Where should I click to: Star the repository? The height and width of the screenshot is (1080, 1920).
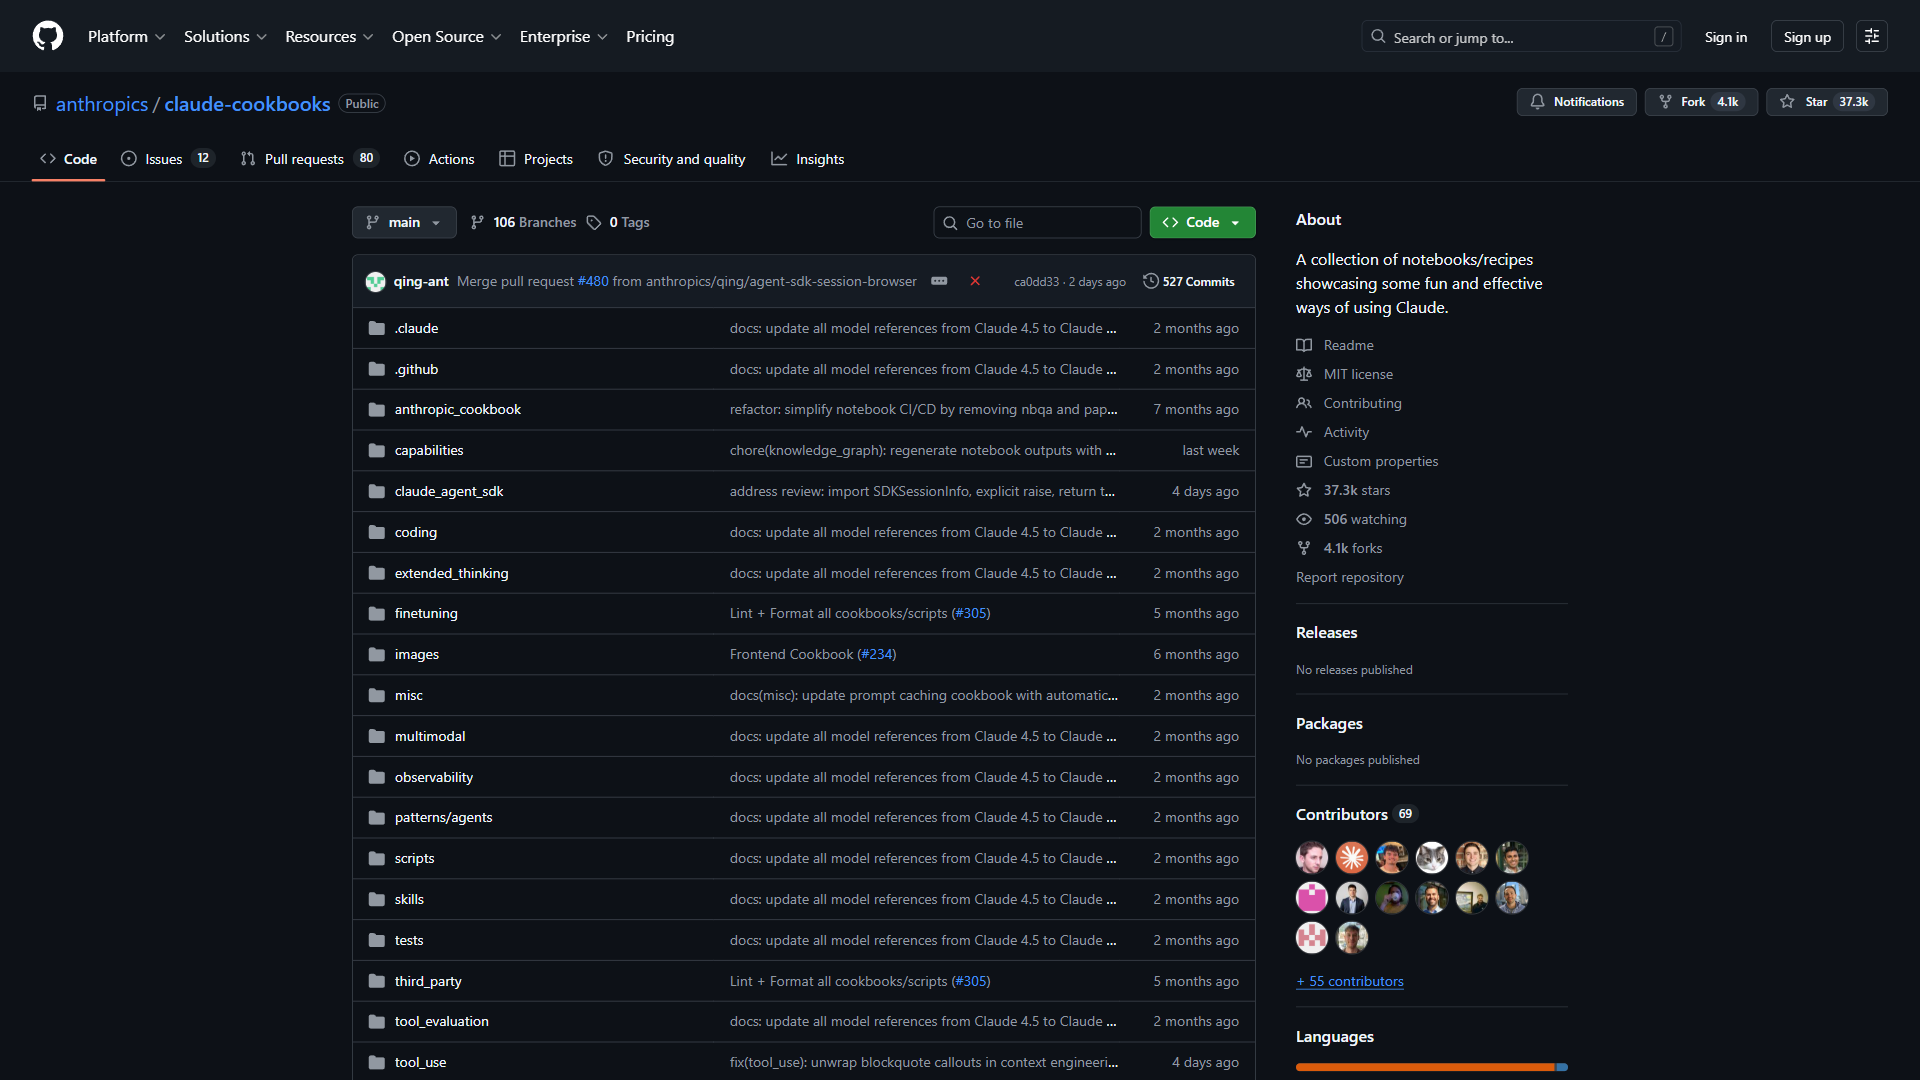[x=1826, y=102]
